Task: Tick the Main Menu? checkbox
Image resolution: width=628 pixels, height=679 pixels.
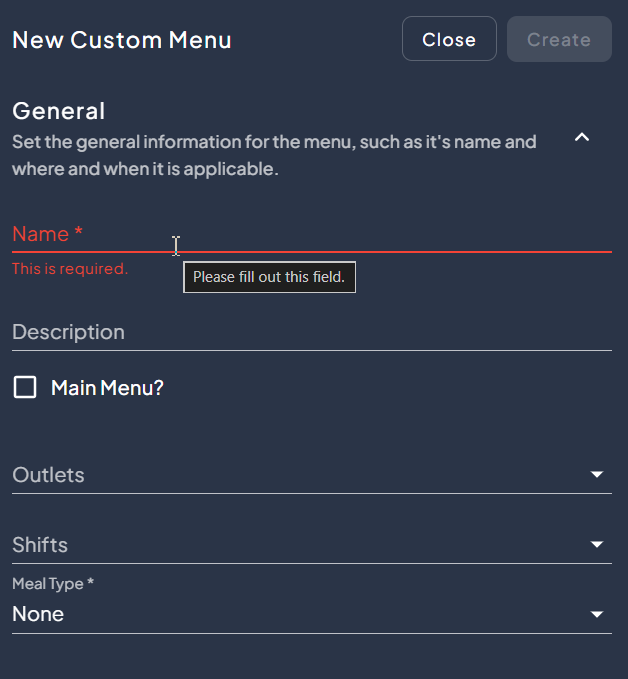Action: click(25, 387)
